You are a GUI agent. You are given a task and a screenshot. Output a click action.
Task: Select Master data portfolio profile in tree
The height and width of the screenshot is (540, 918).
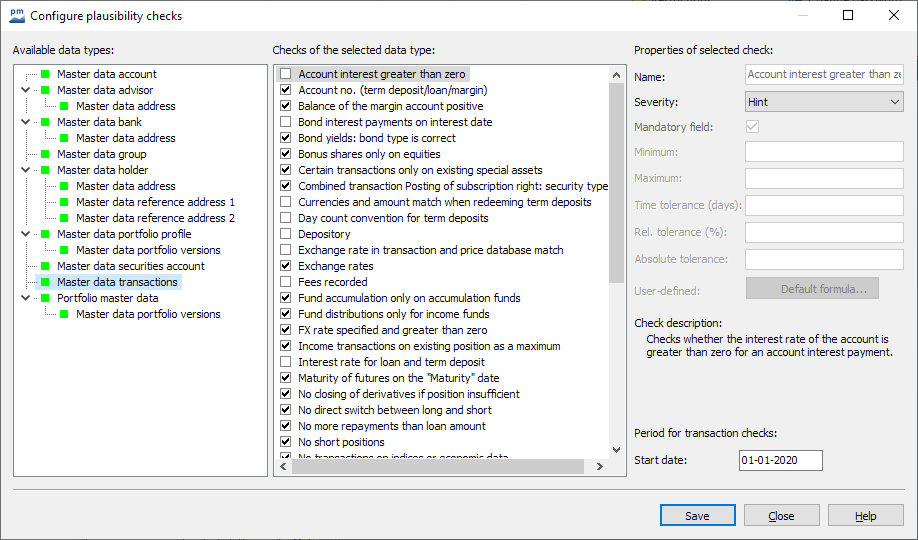tap(123, 234)
